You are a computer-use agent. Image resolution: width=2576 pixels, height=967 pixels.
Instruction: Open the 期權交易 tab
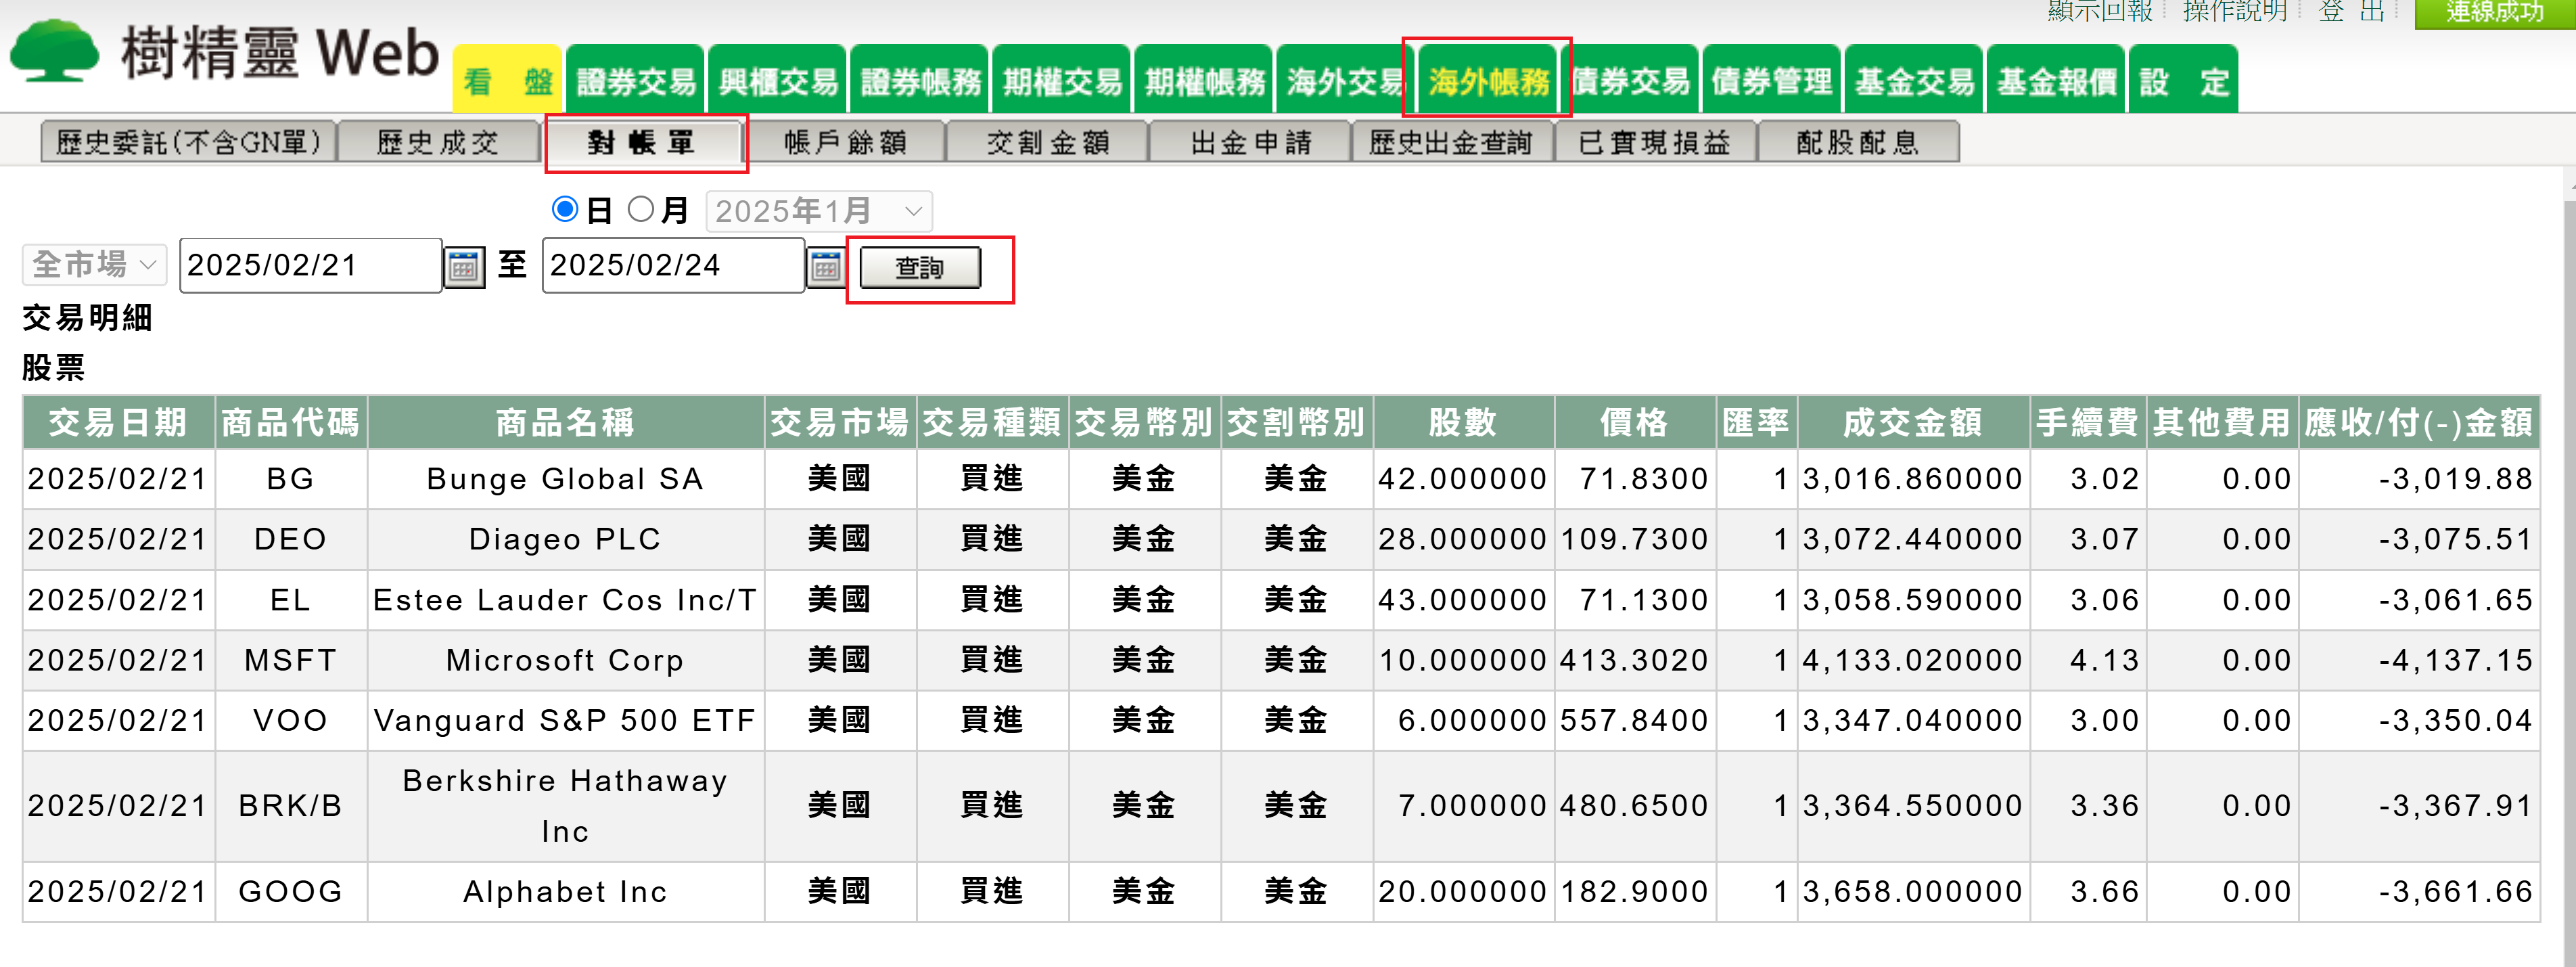(x=1062, y=80)
